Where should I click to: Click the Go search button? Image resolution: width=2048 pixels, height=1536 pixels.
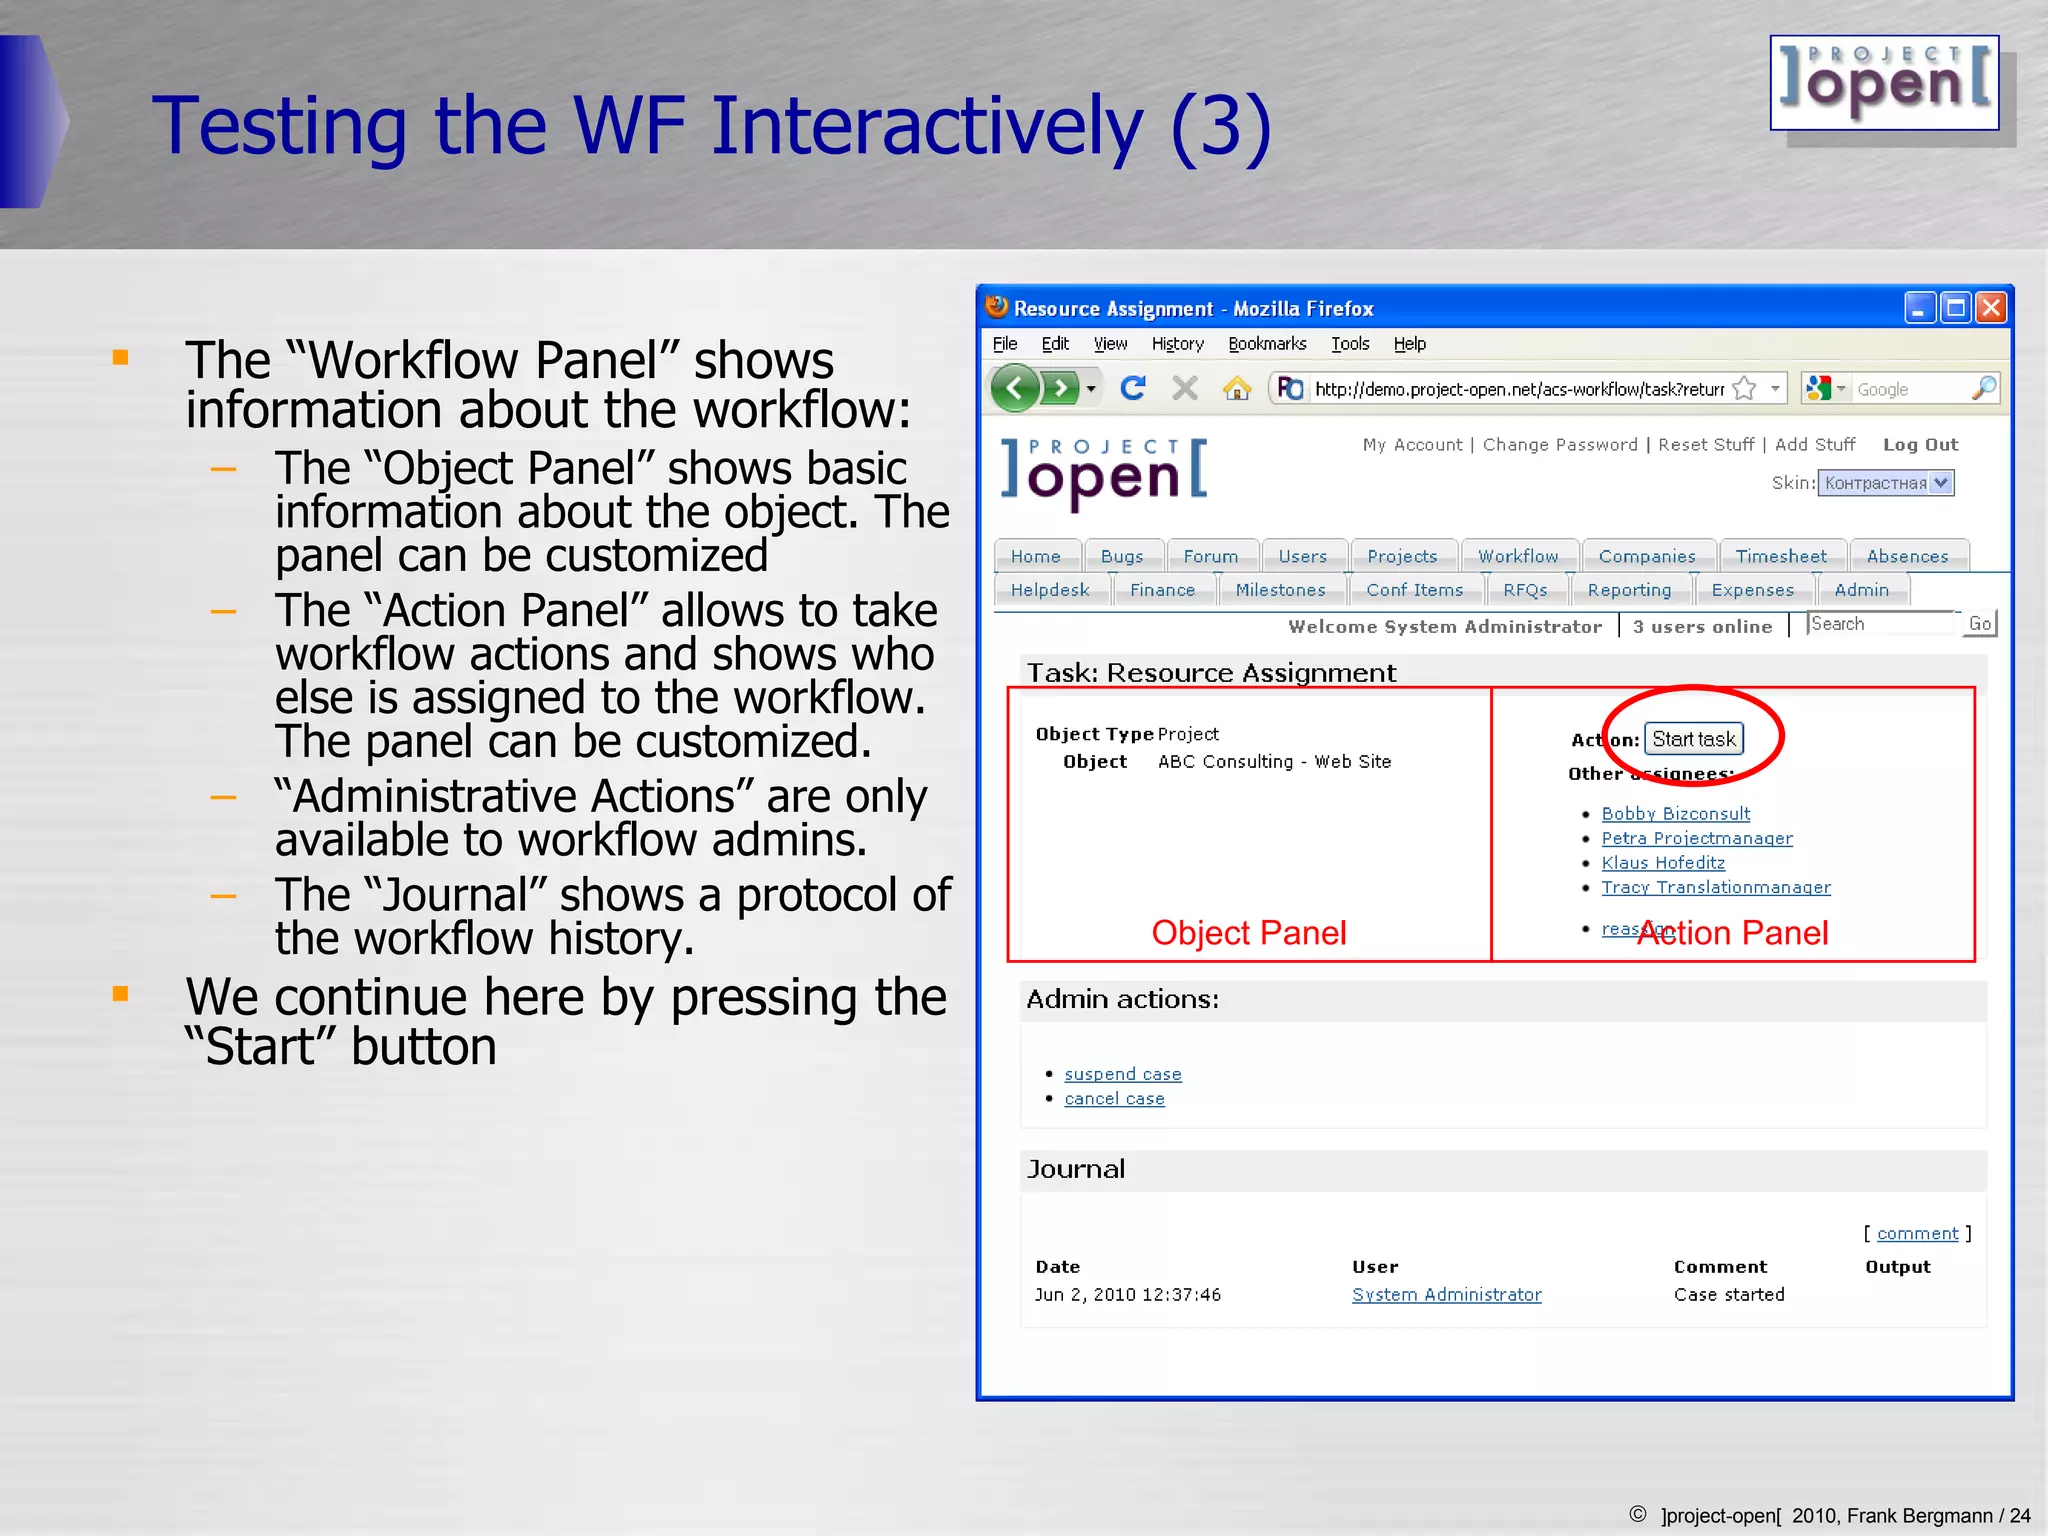1979,624
